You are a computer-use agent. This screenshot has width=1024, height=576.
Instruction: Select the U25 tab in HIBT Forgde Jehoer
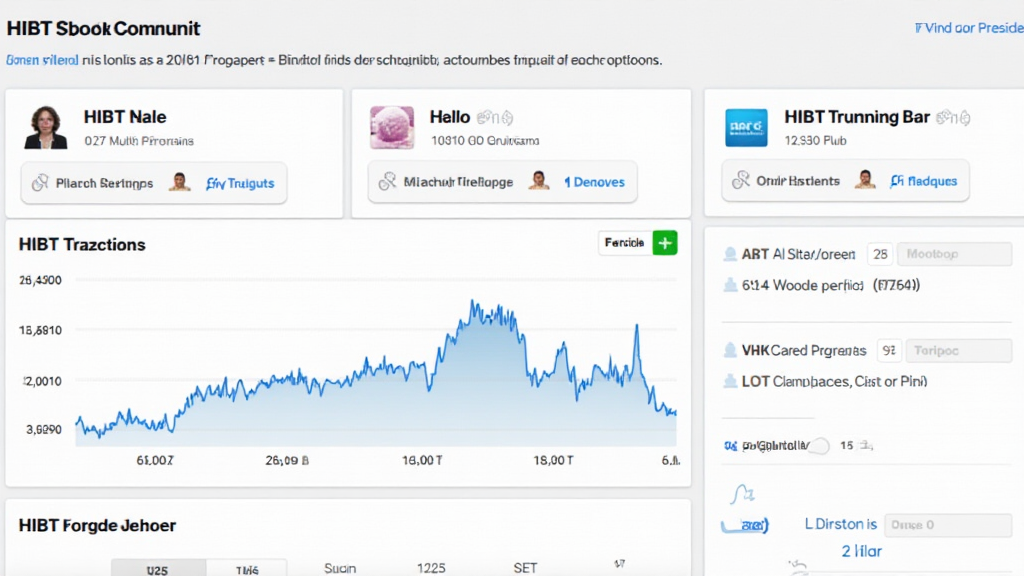click(157, 569)
